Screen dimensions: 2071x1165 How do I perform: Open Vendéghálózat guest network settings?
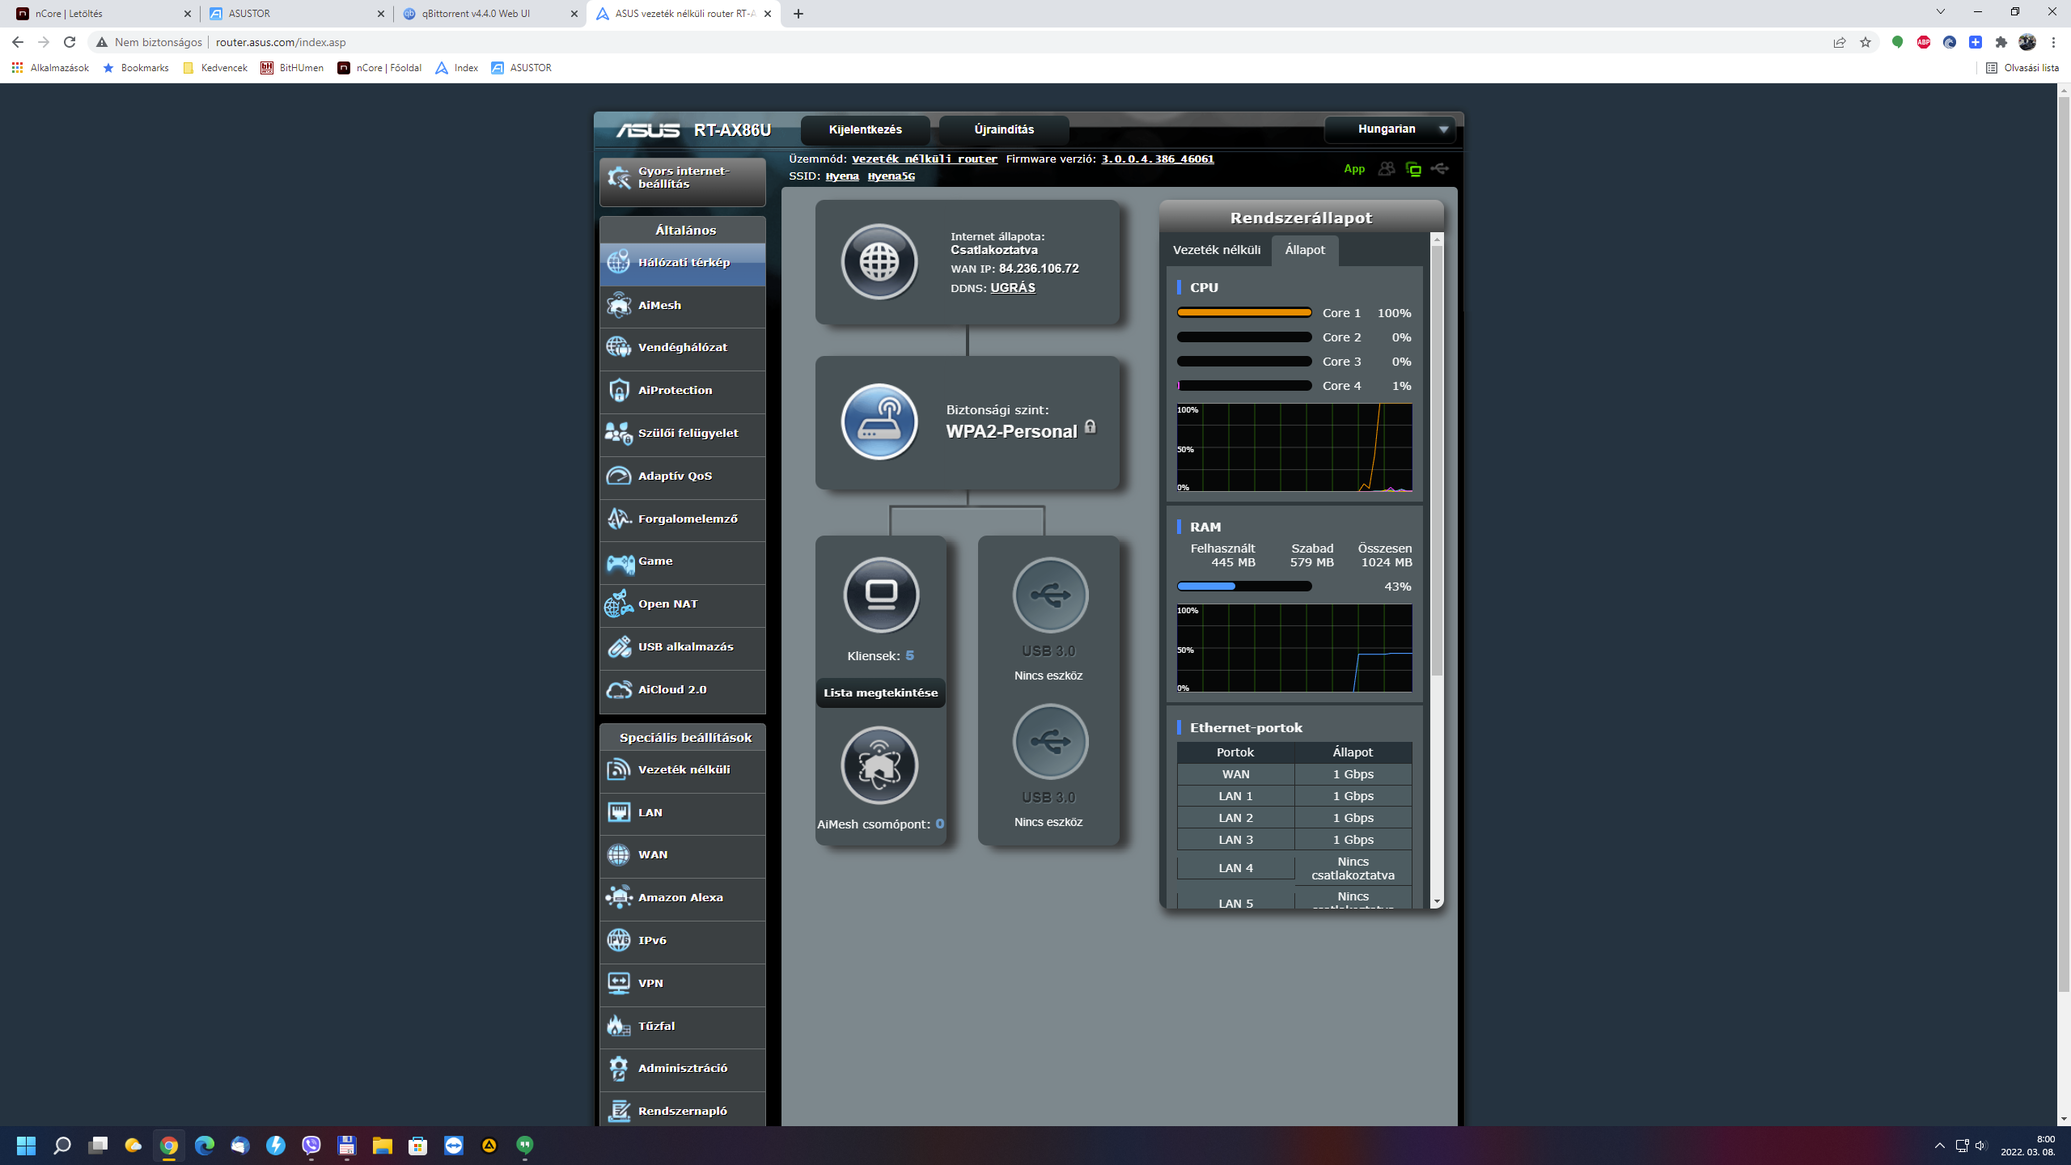(683, 348)
